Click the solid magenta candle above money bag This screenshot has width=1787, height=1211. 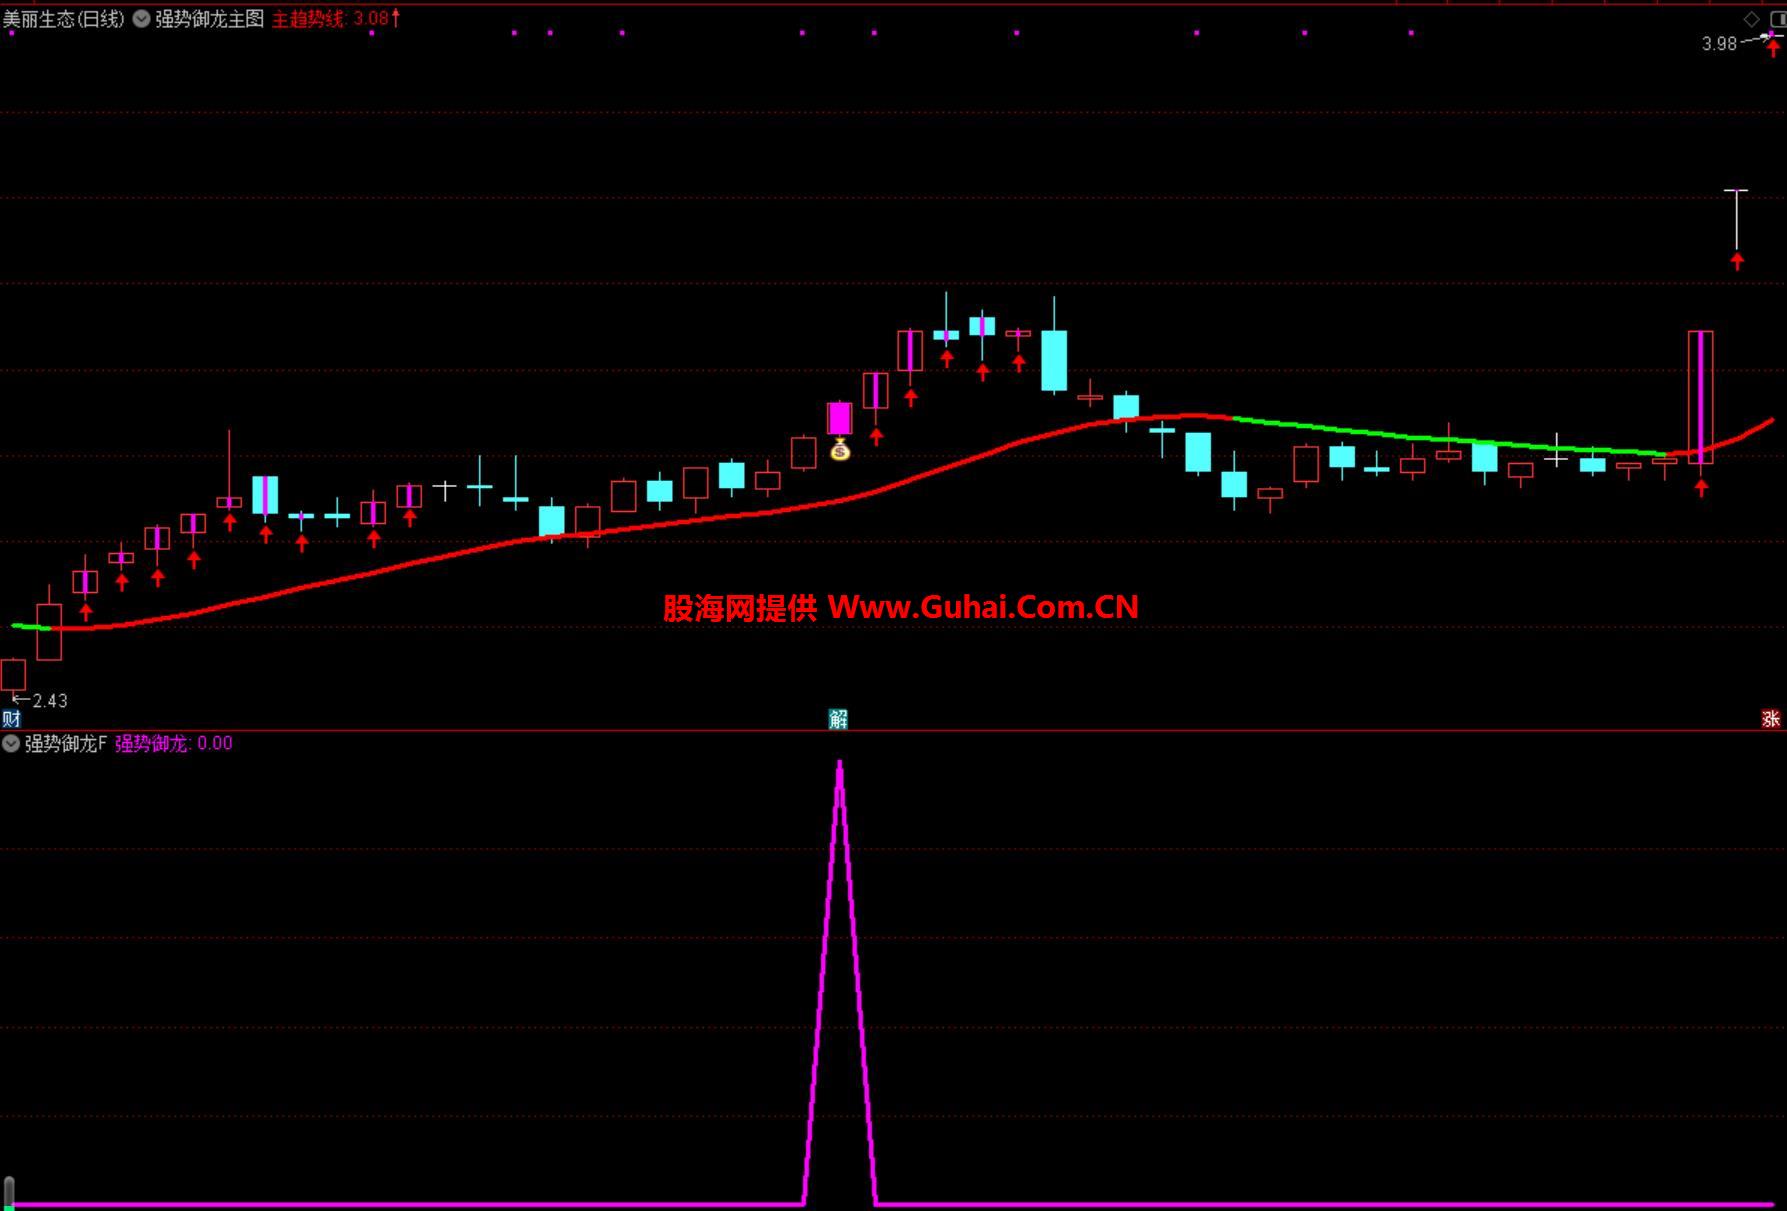click(x=840, y=418)
